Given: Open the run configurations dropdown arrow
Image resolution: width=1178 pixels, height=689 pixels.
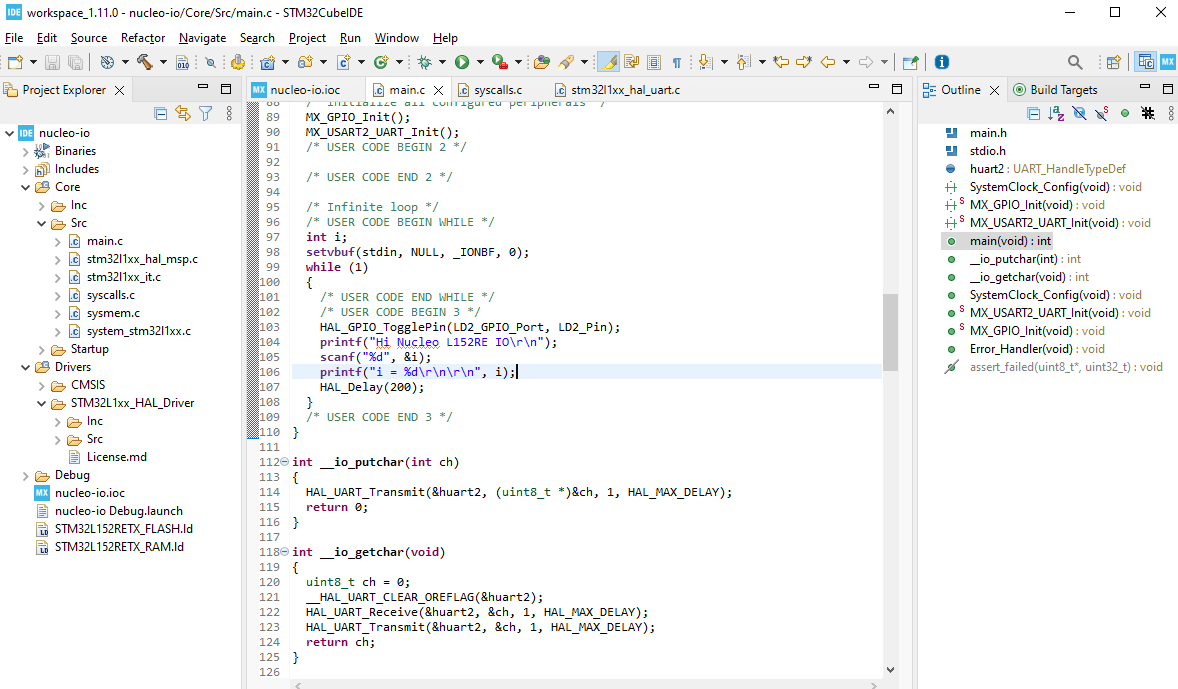Looking at the screenshot, I should point(479,62).
